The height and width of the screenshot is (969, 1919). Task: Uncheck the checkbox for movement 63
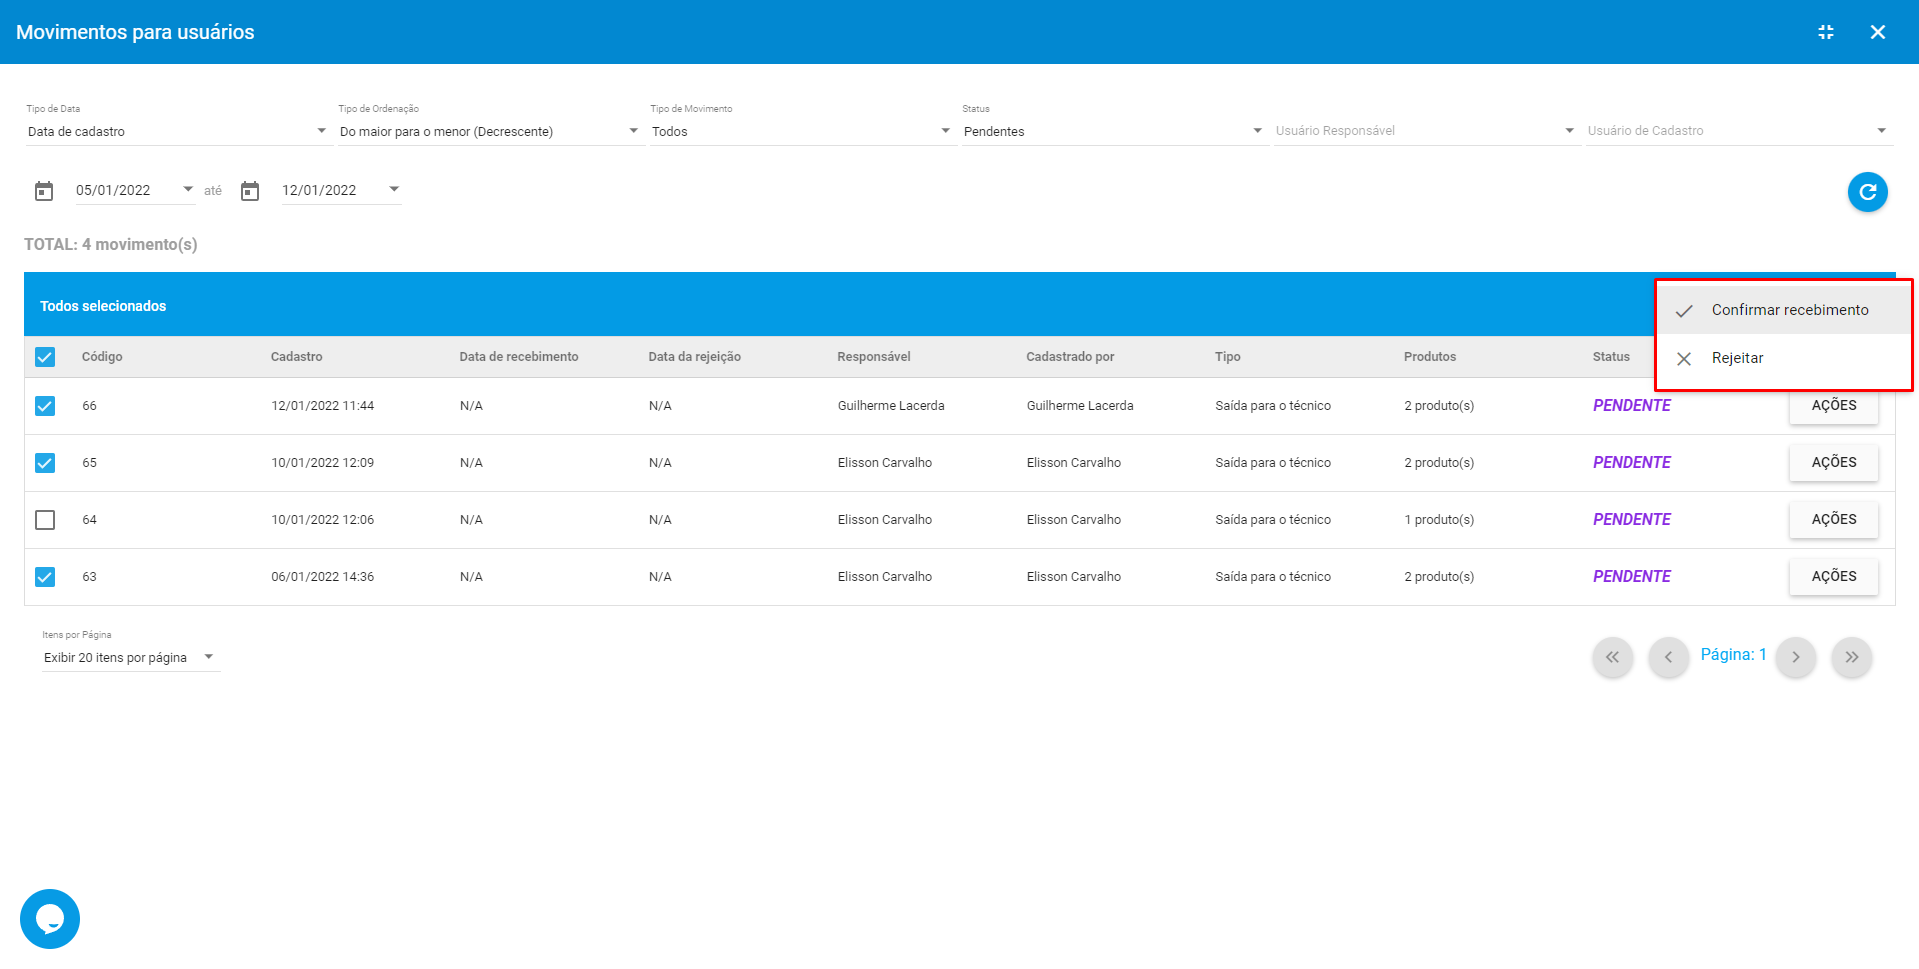coord(45,577)
